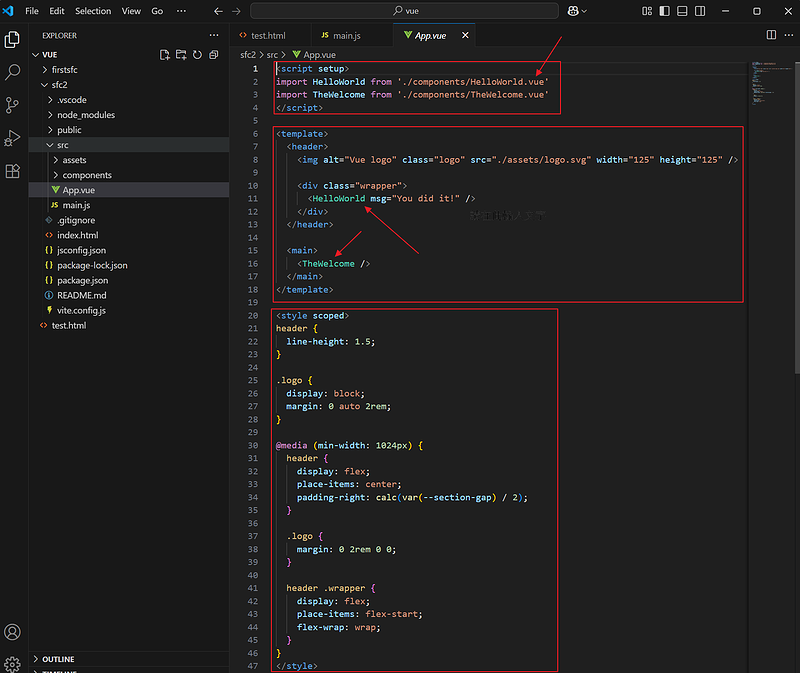Open the Run and Debug view

point(13,138)
